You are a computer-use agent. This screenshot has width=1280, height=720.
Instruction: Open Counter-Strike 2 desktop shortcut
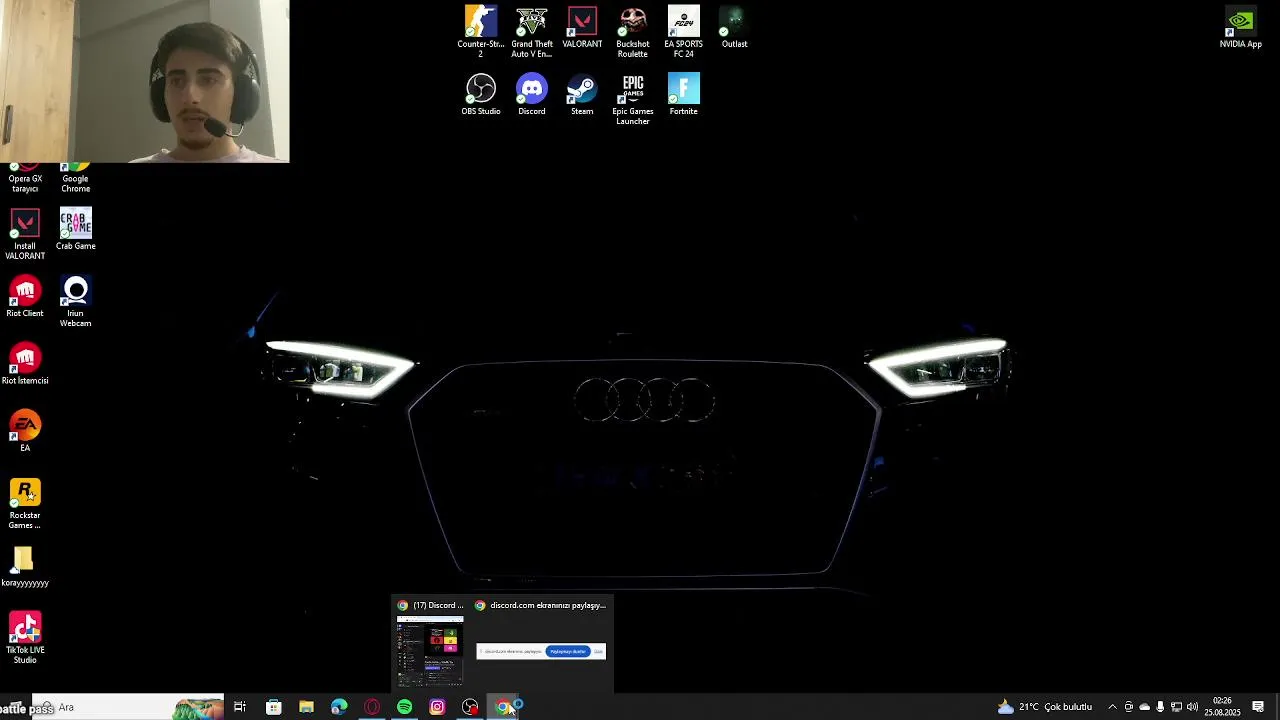[x=481, y=32]
